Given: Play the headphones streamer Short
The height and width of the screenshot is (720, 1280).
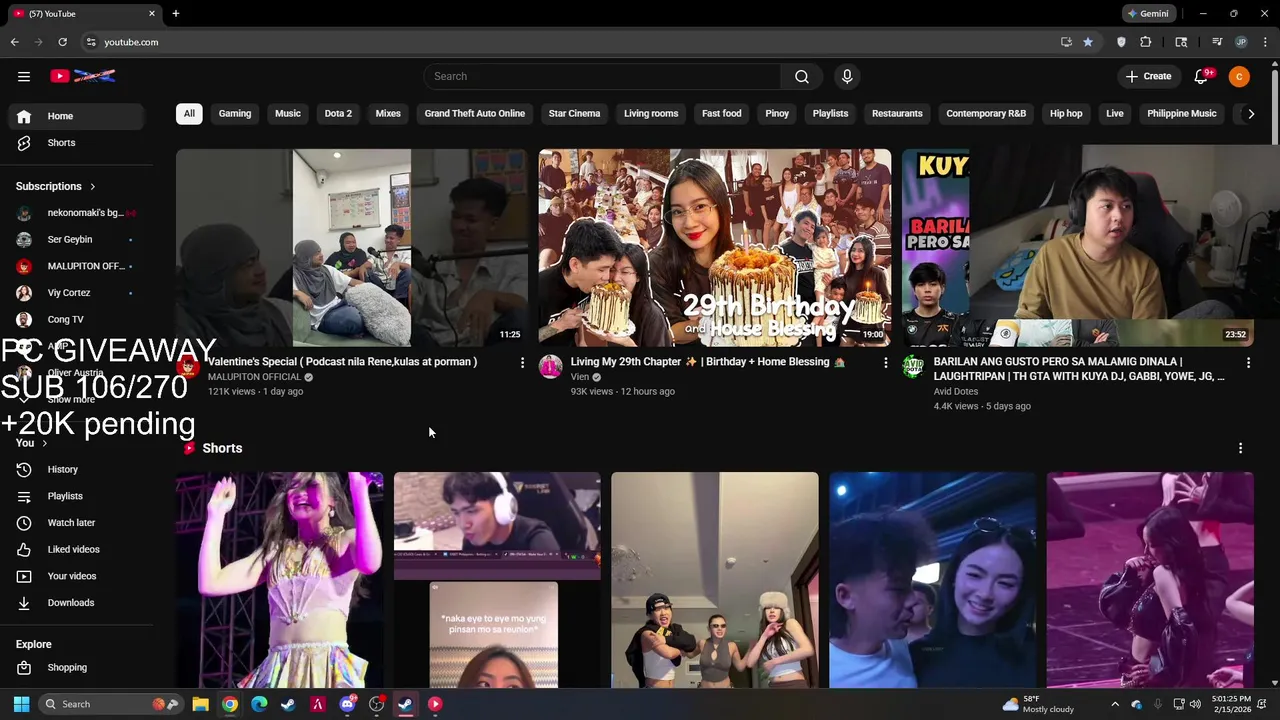Looking at the screenshot, I should pyautogui.click(x=497, y=580).
